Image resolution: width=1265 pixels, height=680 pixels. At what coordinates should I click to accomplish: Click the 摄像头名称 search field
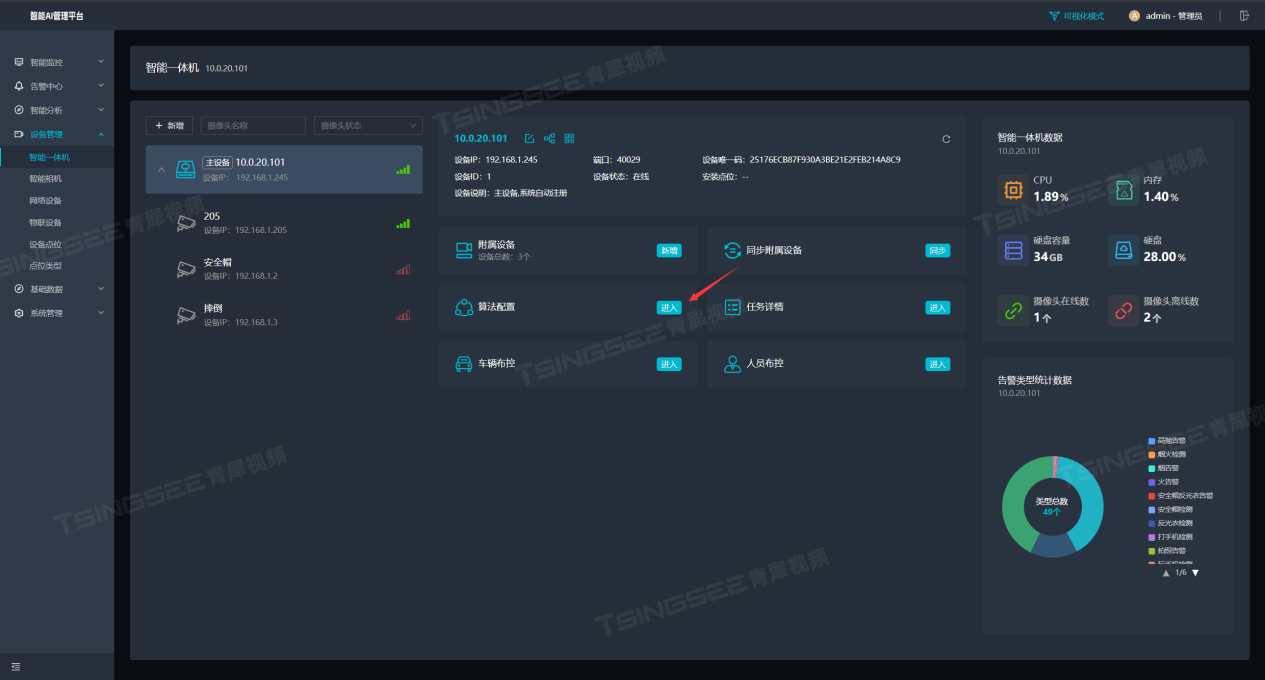point(253,126)
